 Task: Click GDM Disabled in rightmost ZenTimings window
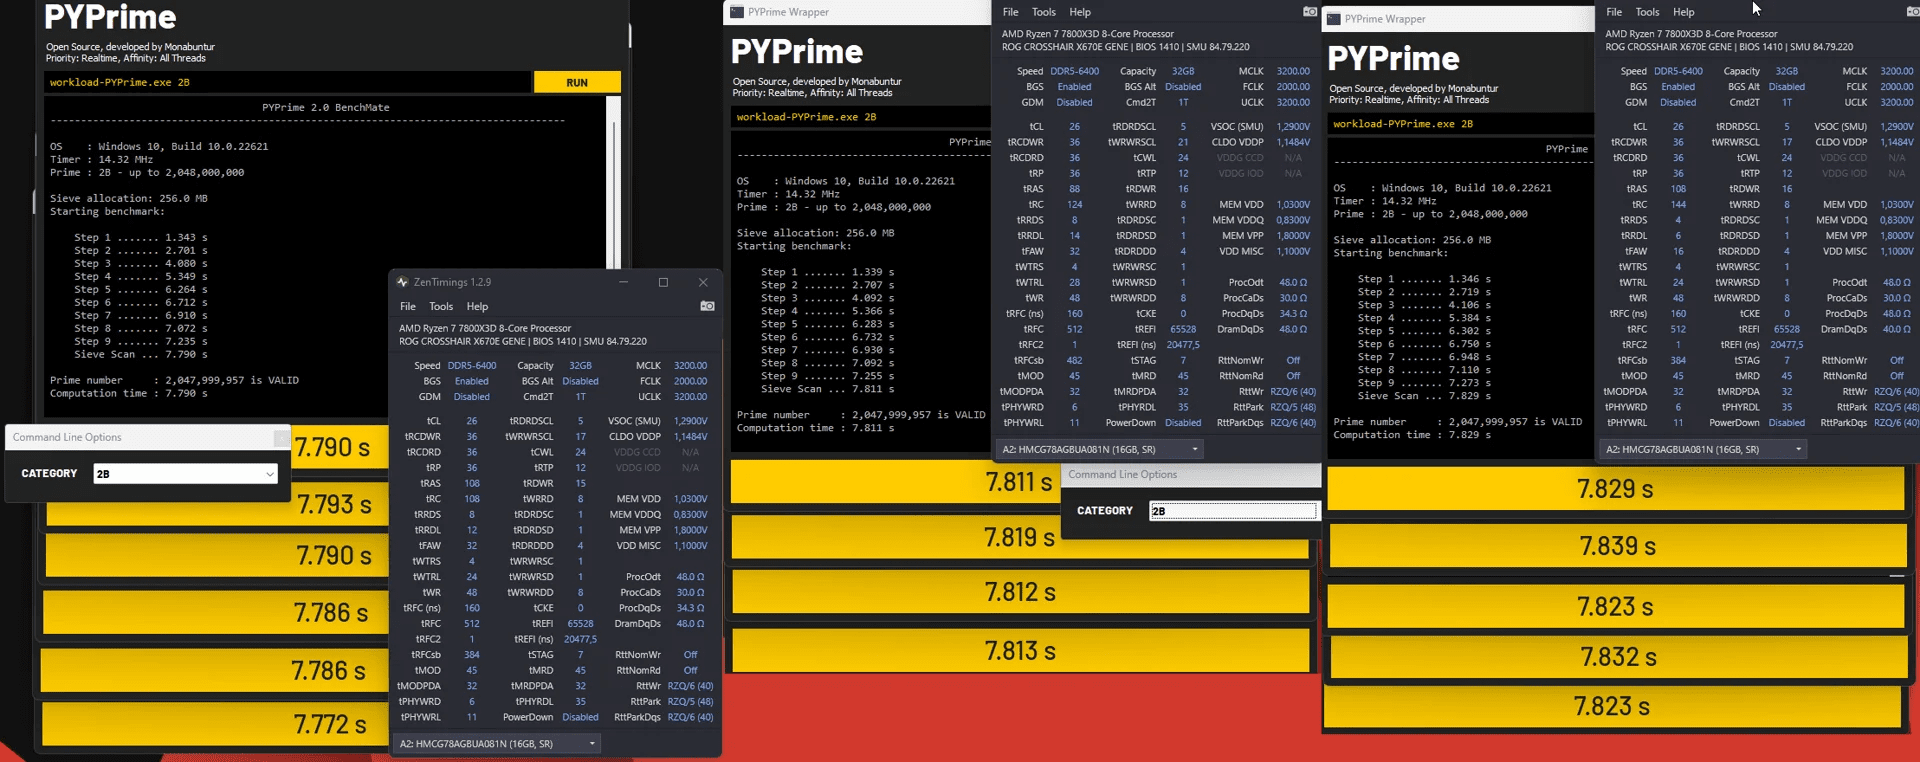(x=1678, y=102)
